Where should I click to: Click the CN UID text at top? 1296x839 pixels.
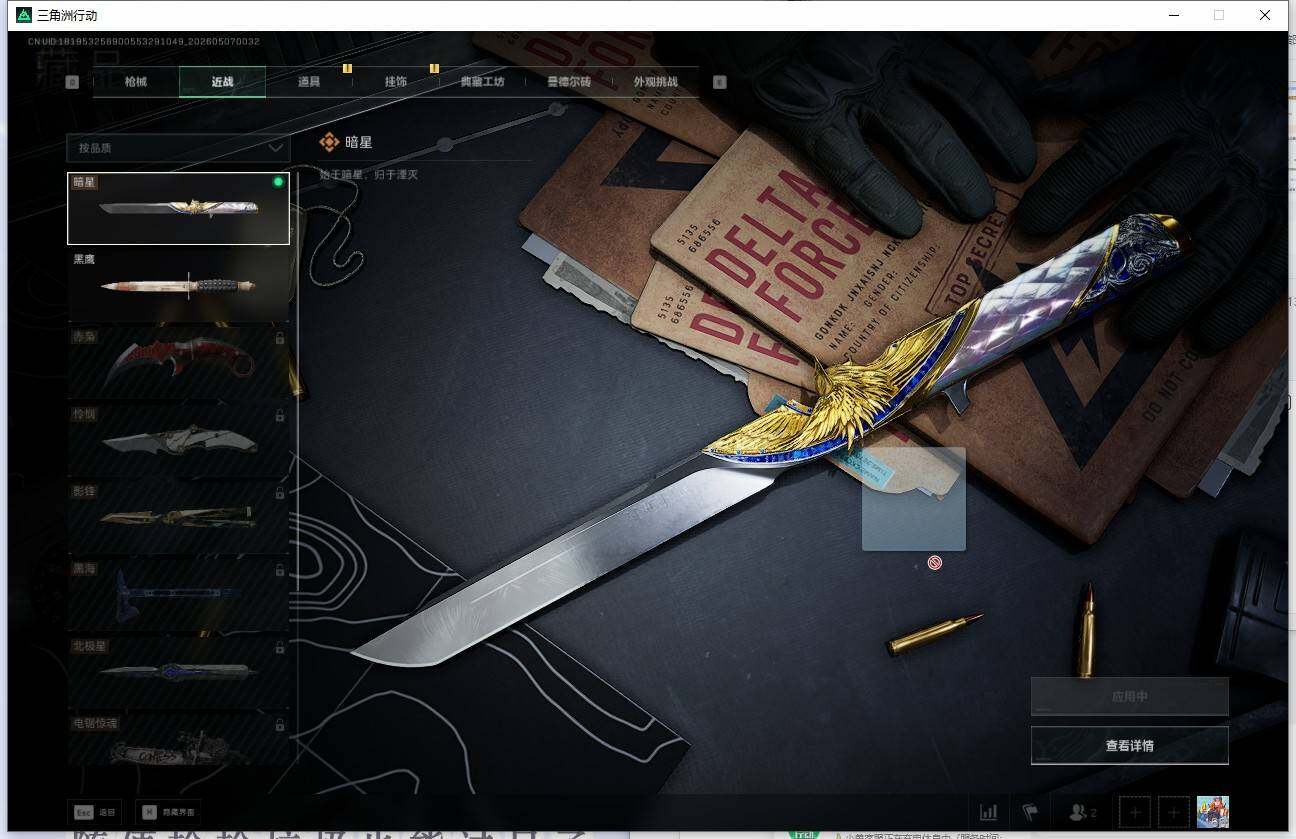144,42
